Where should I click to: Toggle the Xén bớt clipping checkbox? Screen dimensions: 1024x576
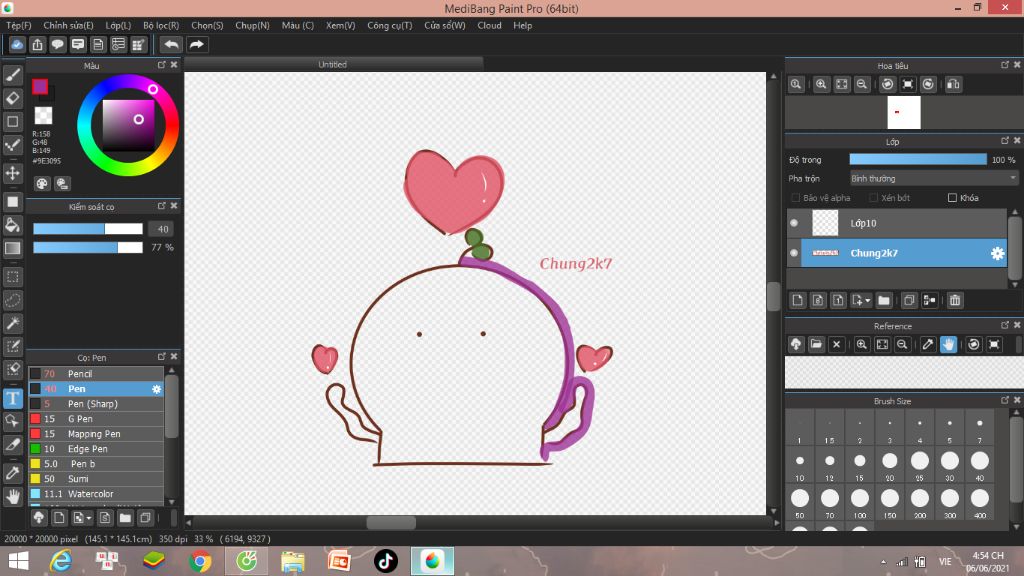click(x=873, y=198)
